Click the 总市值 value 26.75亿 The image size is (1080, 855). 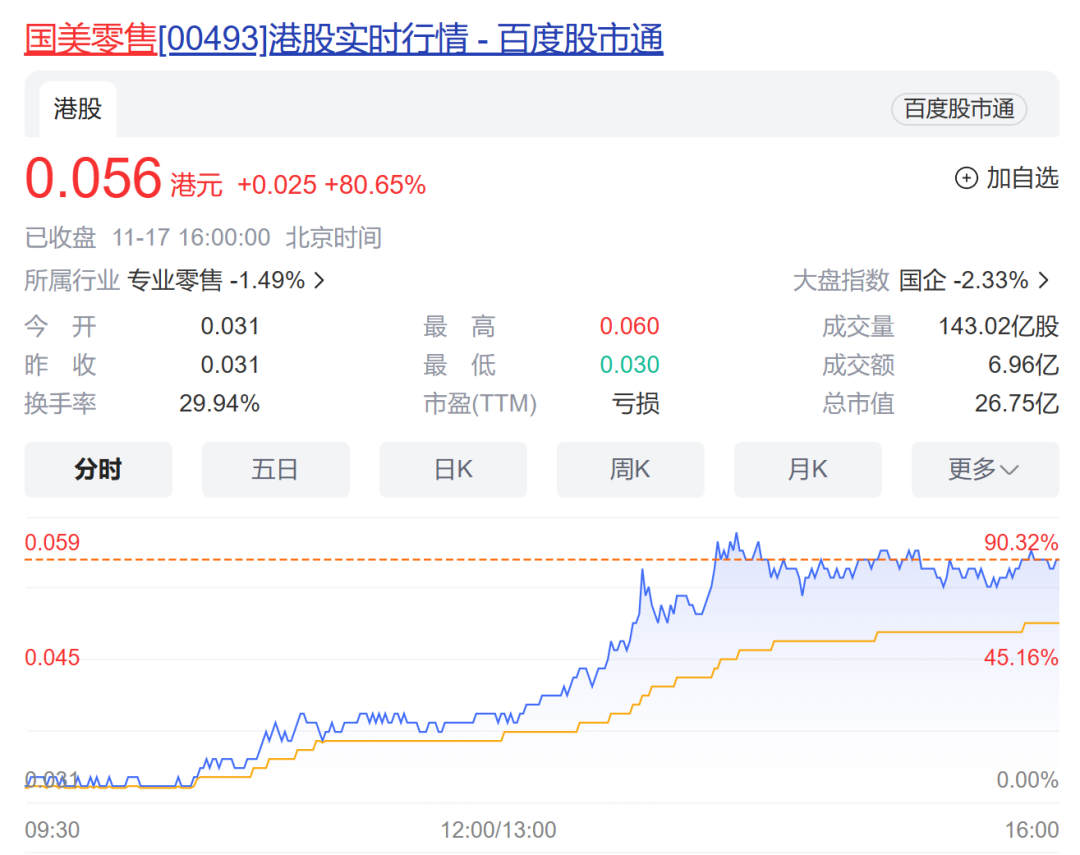[x=1017, y=403]
